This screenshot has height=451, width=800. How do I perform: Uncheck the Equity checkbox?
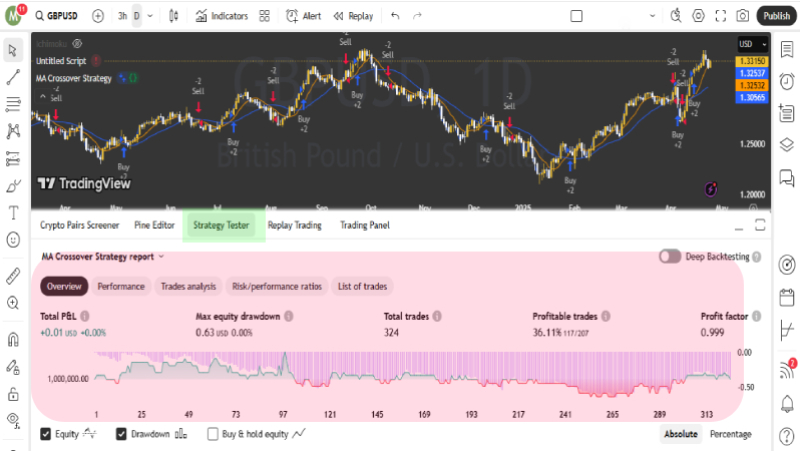tap(46, 434)
